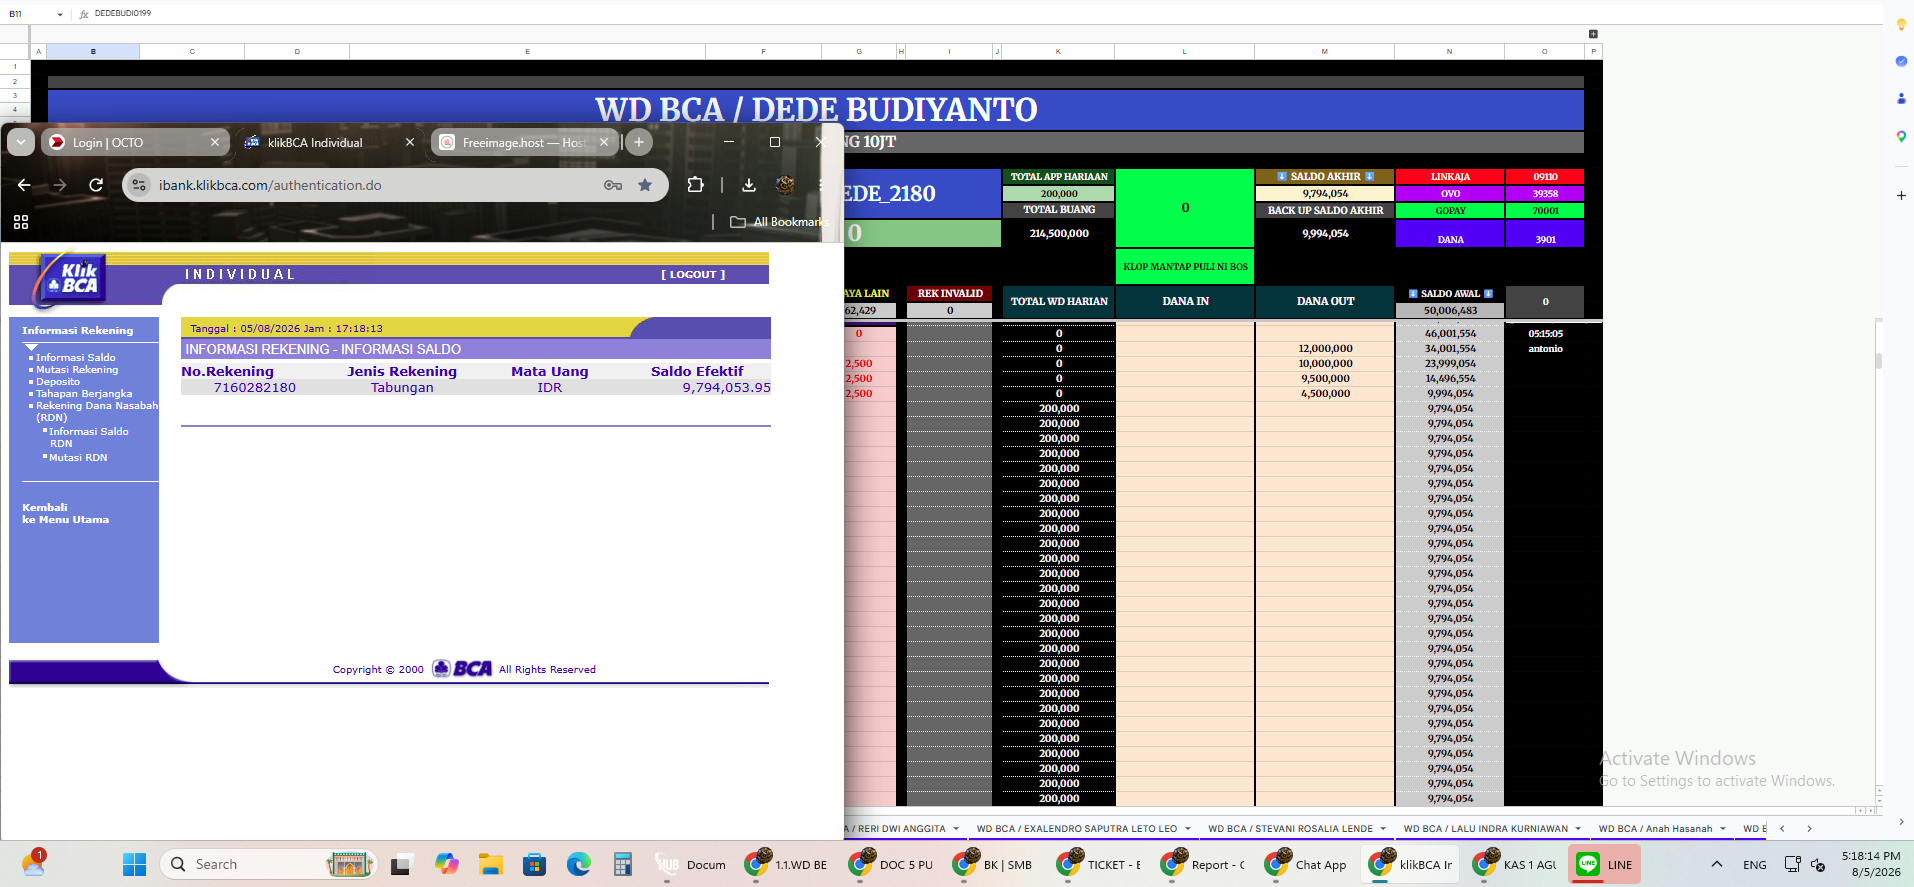The height and width of the screenshot is (887, 1914).
Task: Open the All Bookmarks folder
Action: click(778, 222)
